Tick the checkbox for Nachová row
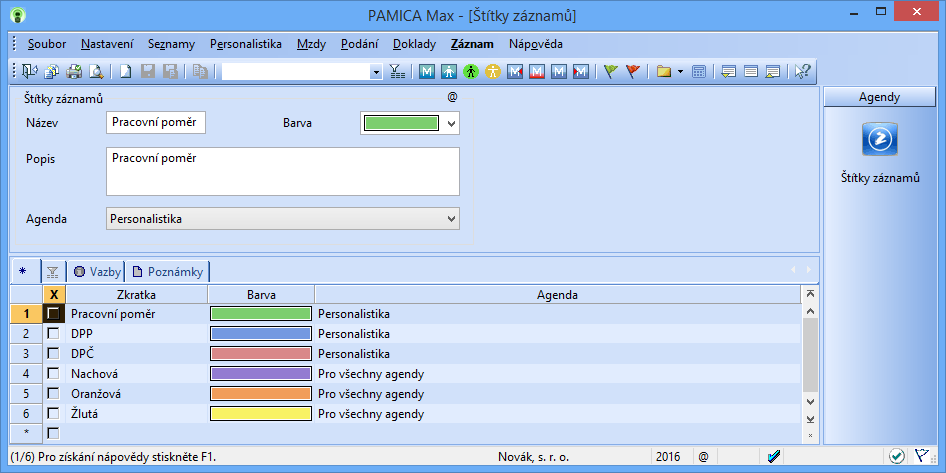 pos(54,373)
